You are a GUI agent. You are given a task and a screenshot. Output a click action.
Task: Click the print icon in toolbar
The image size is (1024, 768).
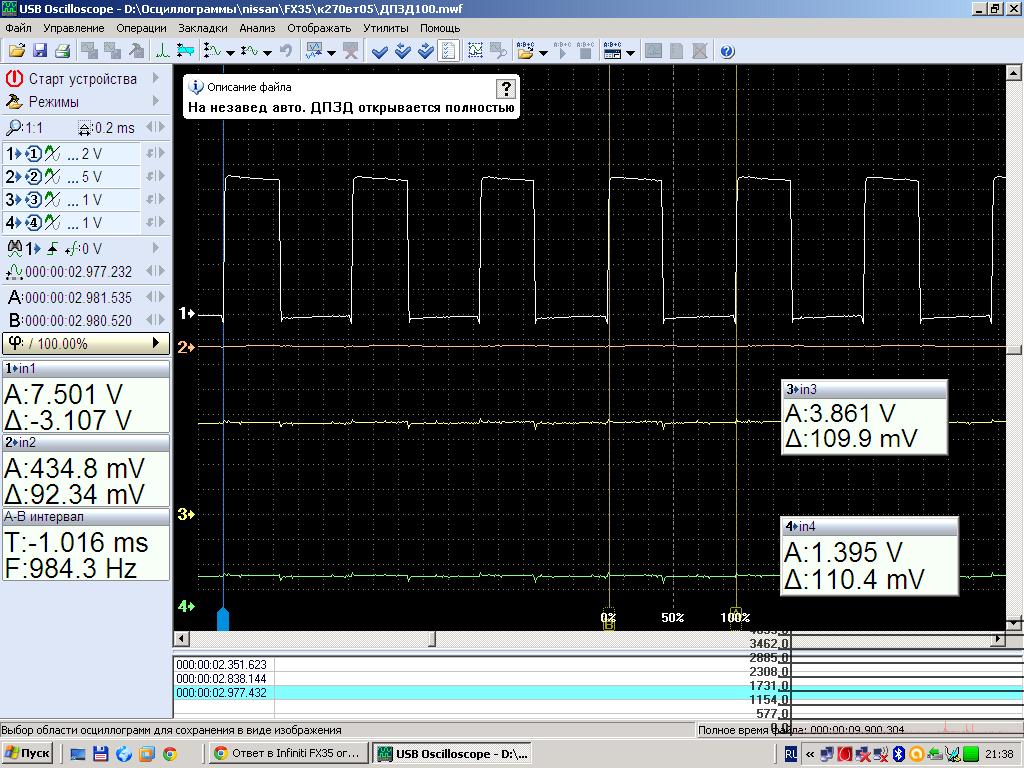(x=62, y=51)
